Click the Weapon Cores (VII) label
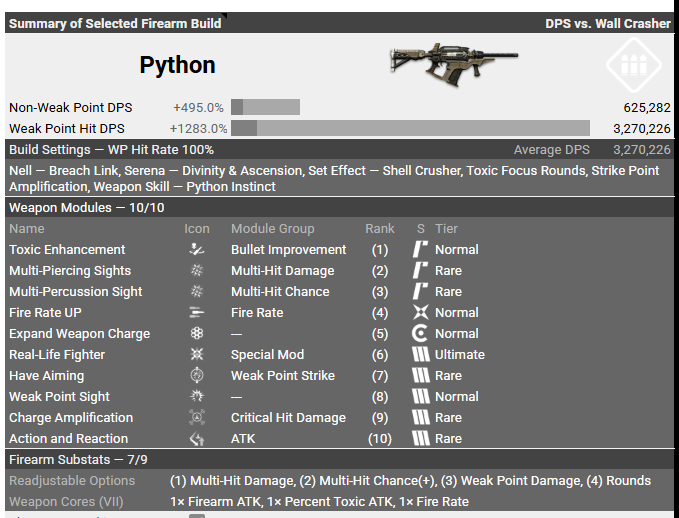679x518 pixels. pos(66,502)
